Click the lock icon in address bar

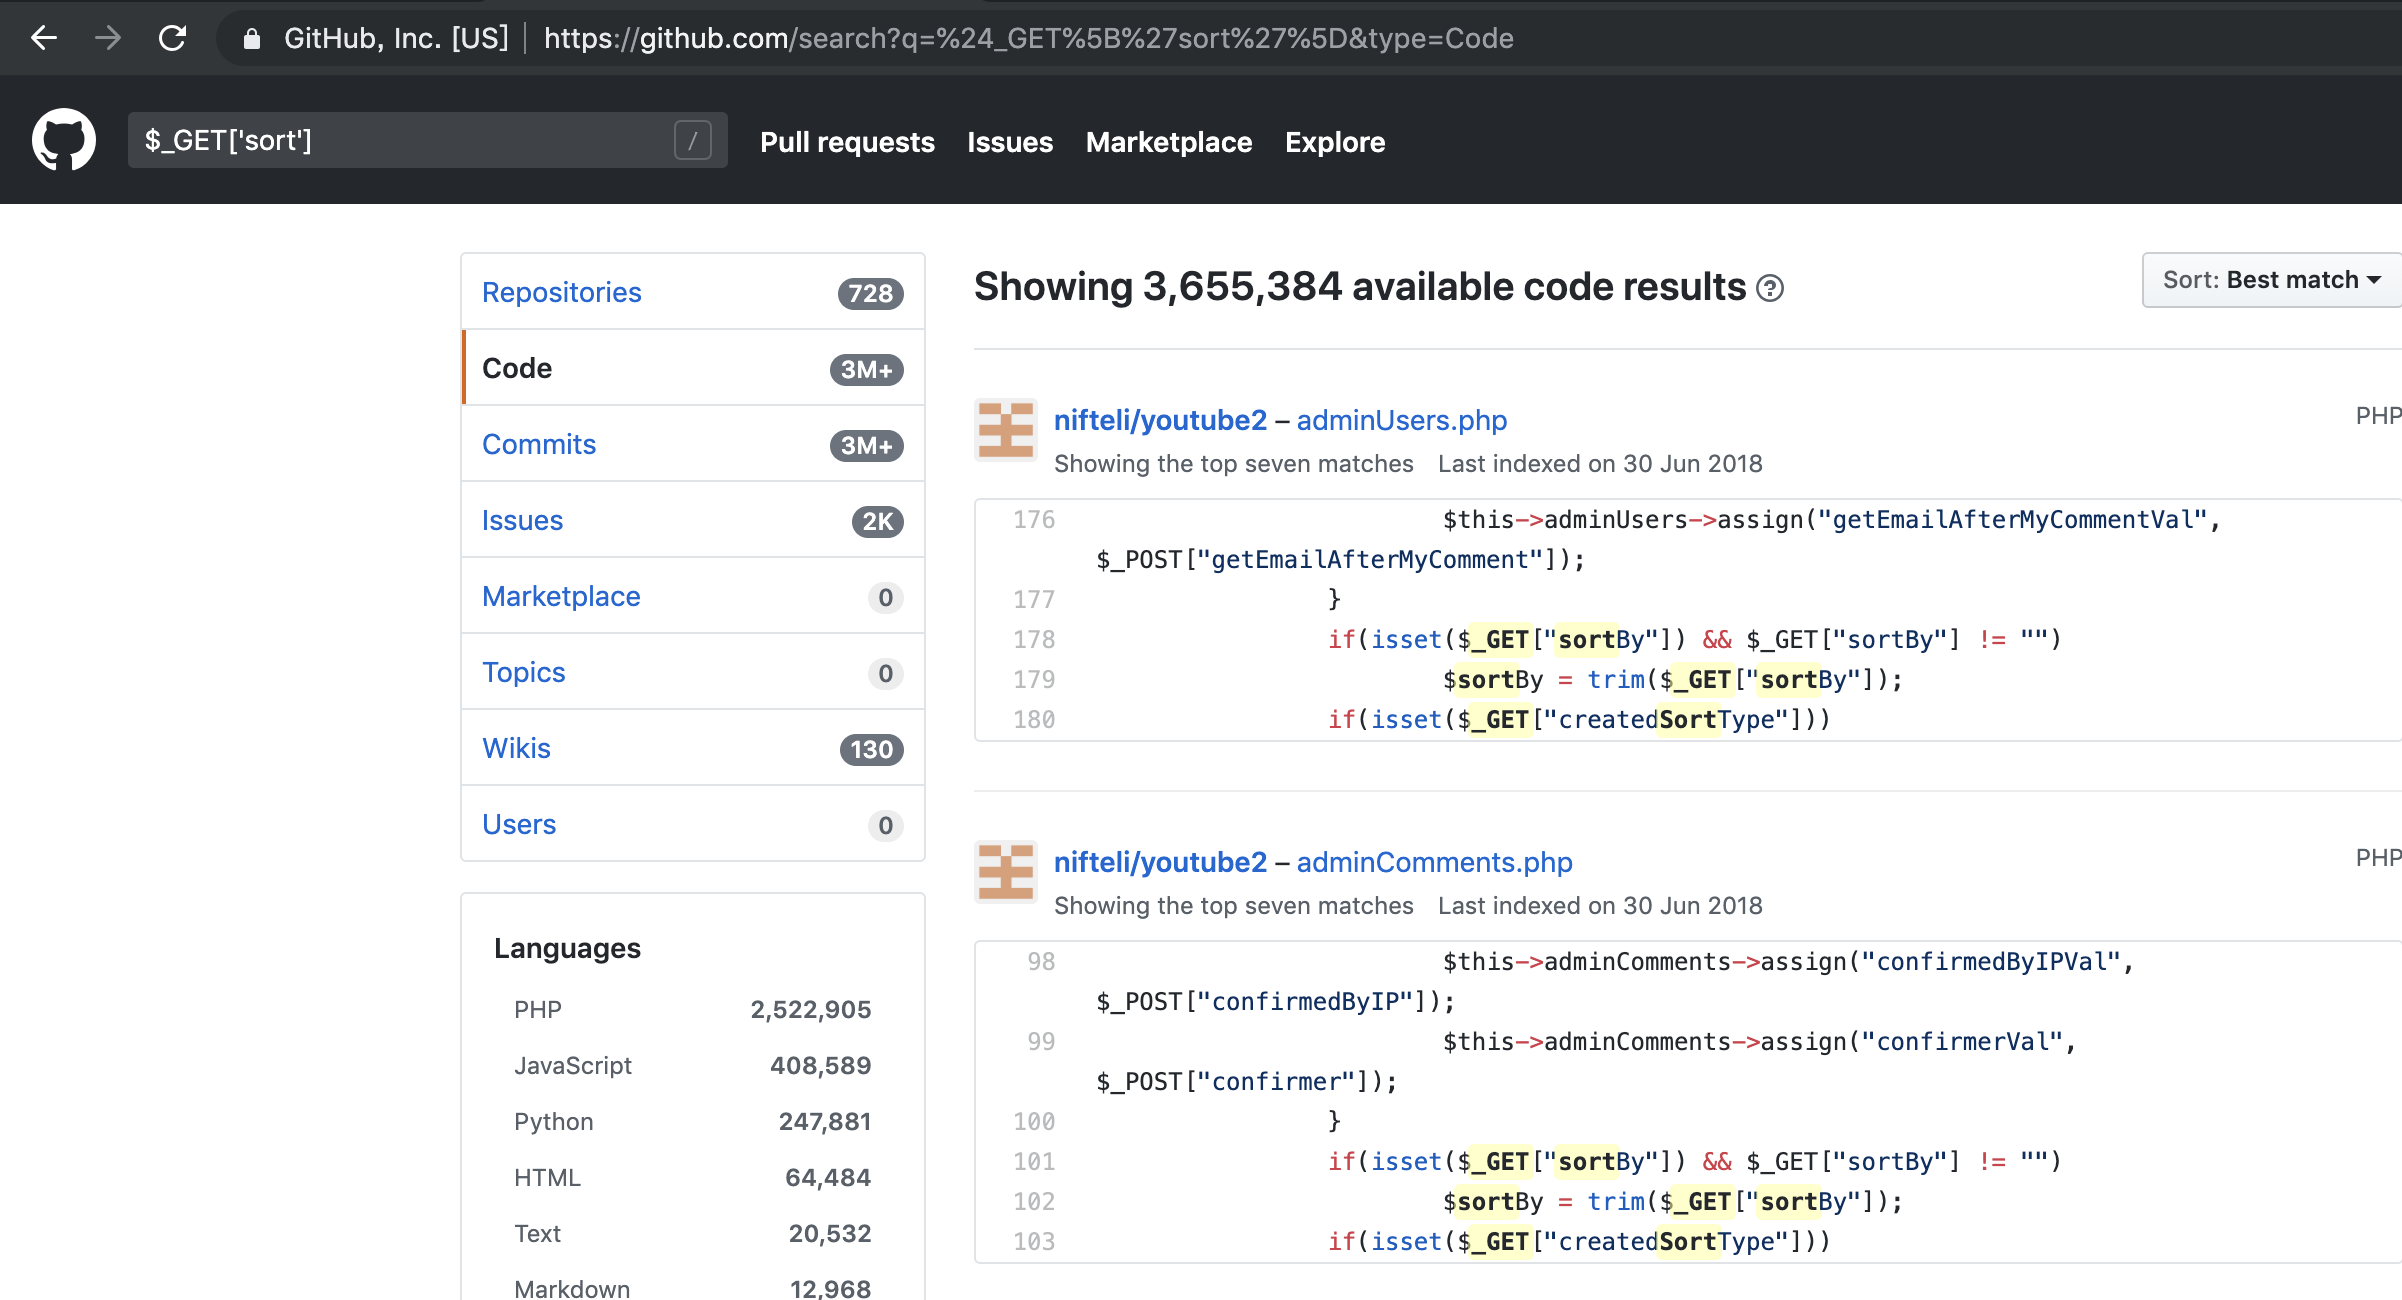tap(252, 39)
